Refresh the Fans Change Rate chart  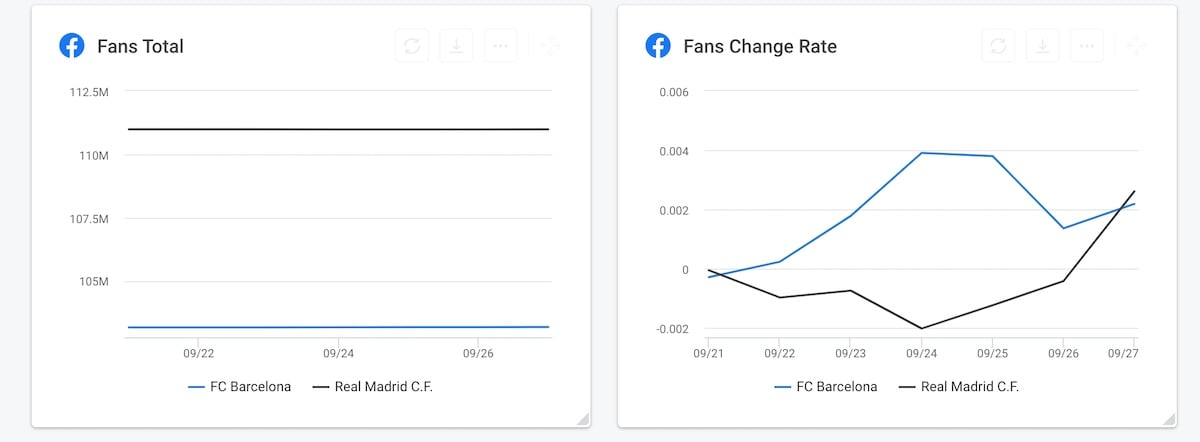tap(998, 46)
